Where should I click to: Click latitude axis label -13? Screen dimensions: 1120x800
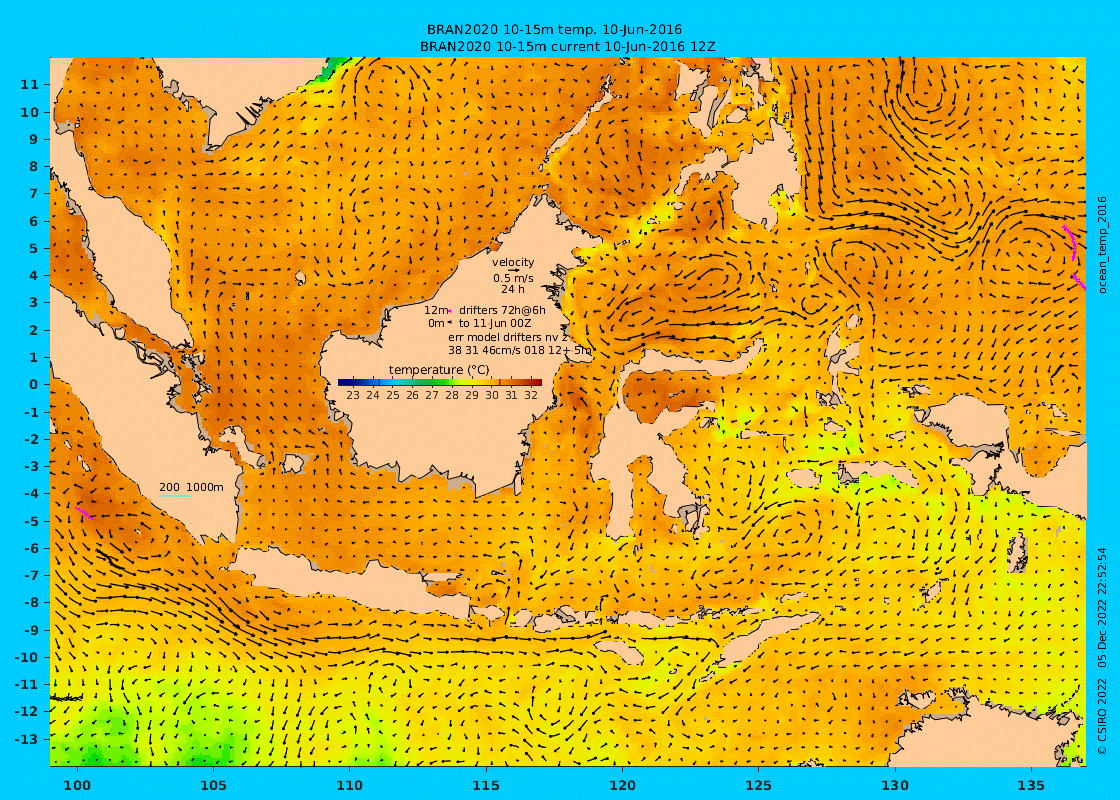point(27,739)
